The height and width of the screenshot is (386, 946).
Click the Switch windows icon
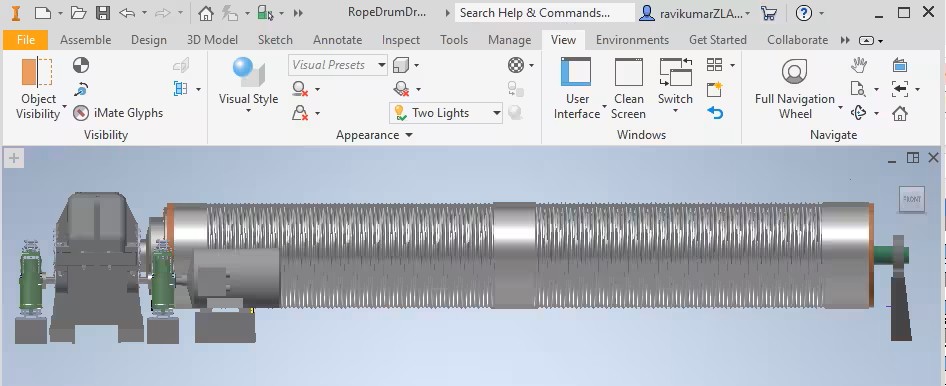pos(675,72)
